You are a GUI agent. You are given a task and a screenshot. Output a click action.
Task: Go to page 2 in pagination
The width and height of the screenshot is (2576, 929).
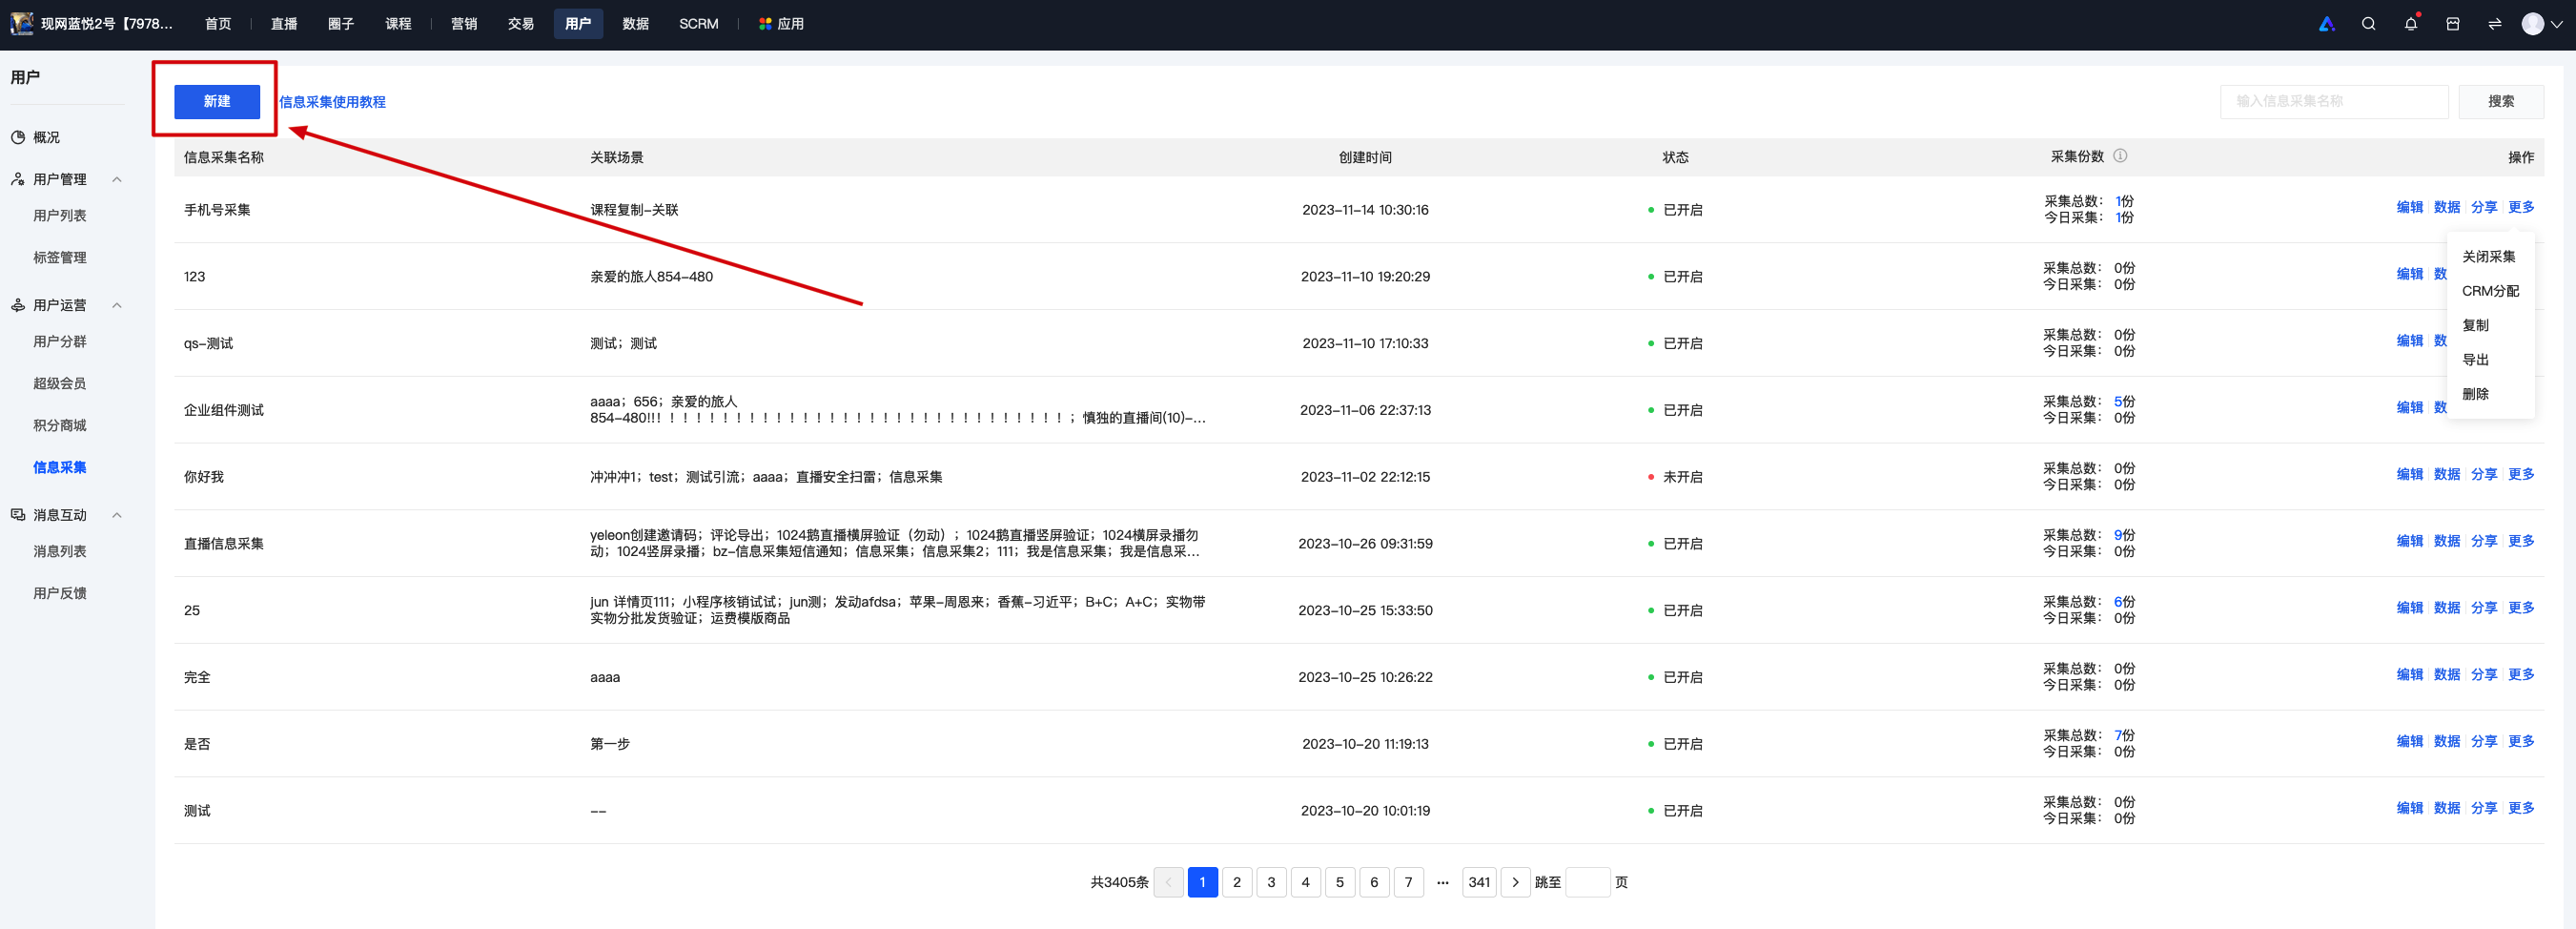coord(1237,882)
